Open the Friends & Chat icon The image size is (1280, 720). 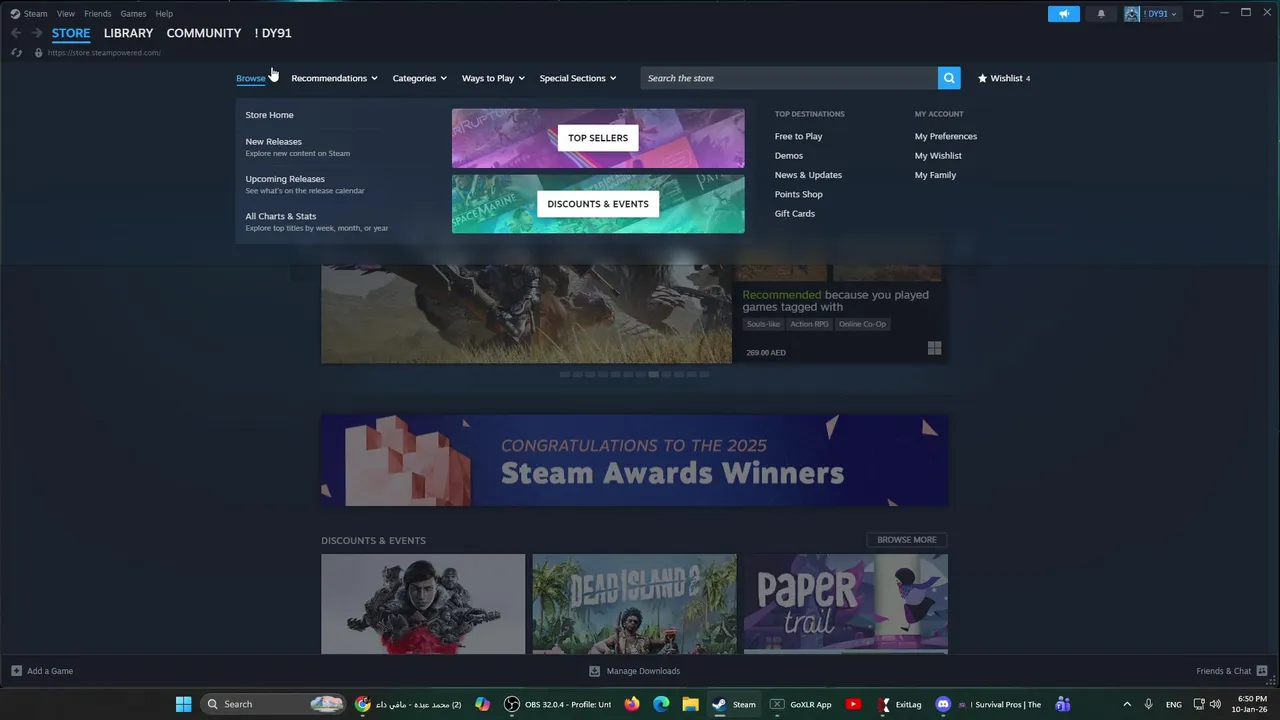coord(1262,671)
